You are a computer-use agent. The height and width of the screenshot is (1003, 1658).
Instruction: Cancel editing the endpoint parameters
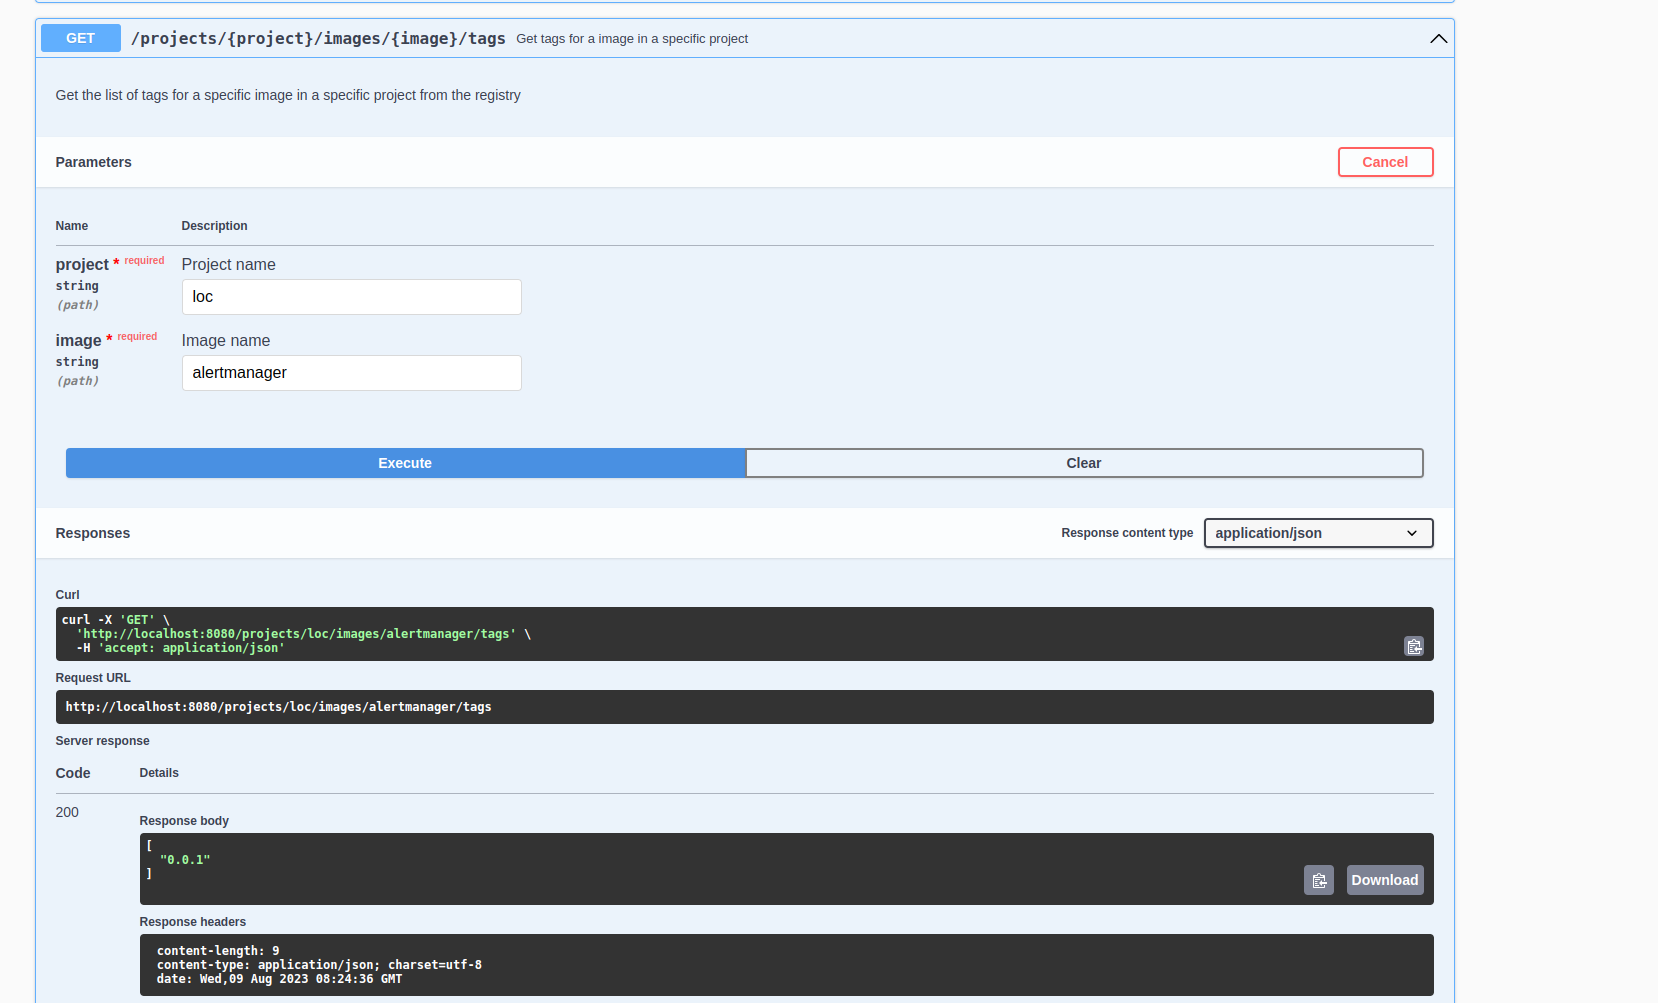pyautogui.click(x=1385, y=161)
